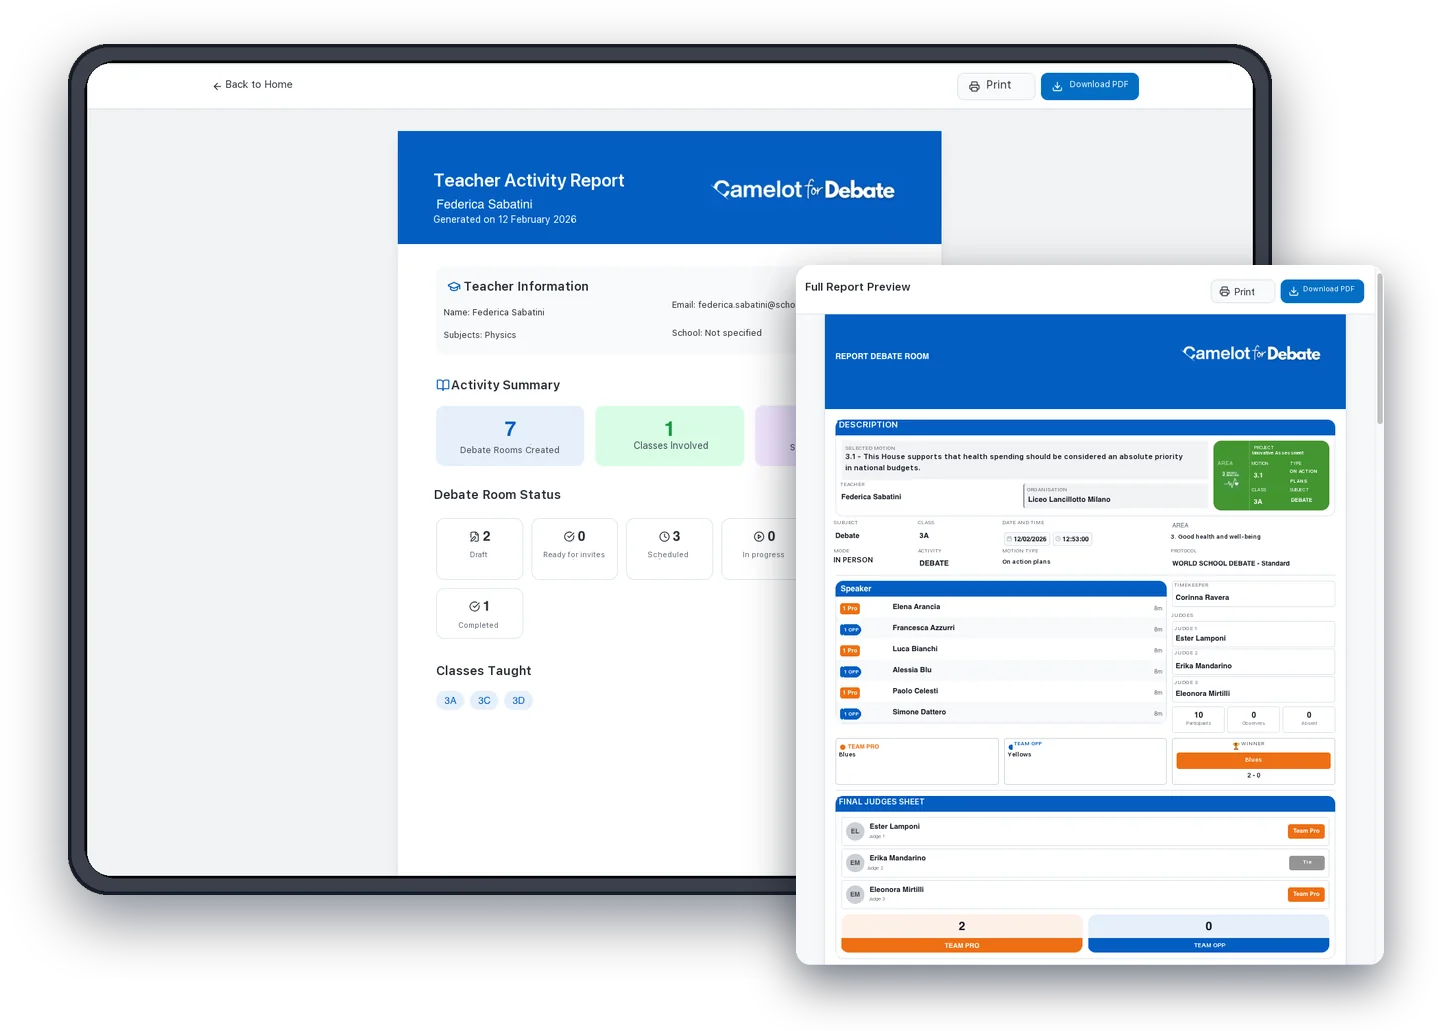Click the Team Pro vote badge for Eleonora Mirtilli
Screen dimensions: 1438x1031
click(1306, 894)
